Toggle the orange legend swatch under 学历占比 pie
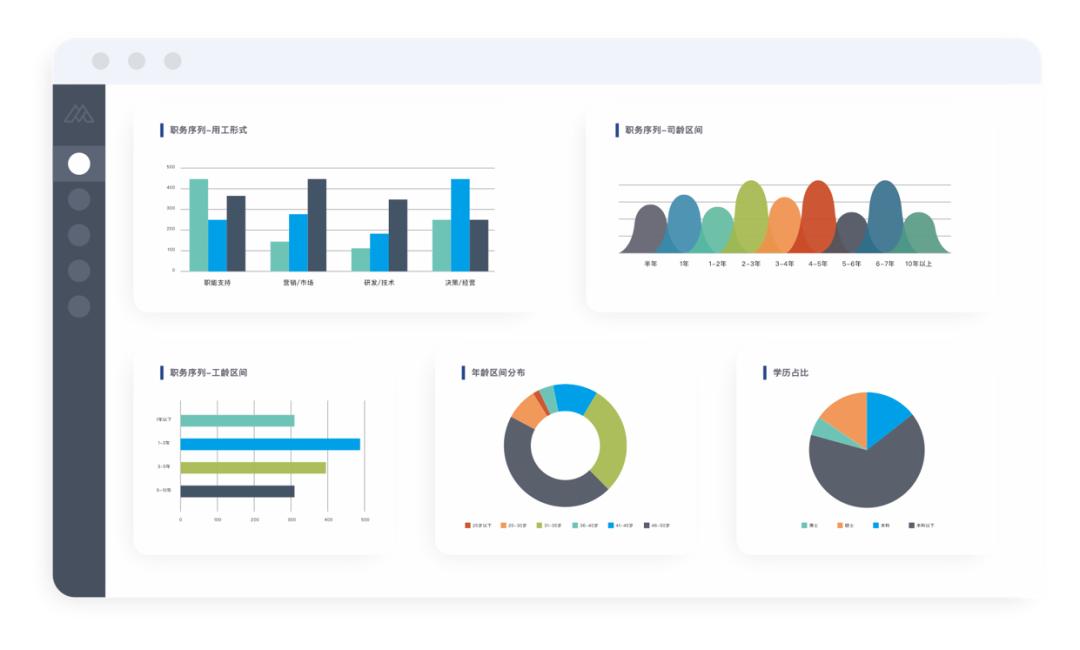 coord(840,525)
